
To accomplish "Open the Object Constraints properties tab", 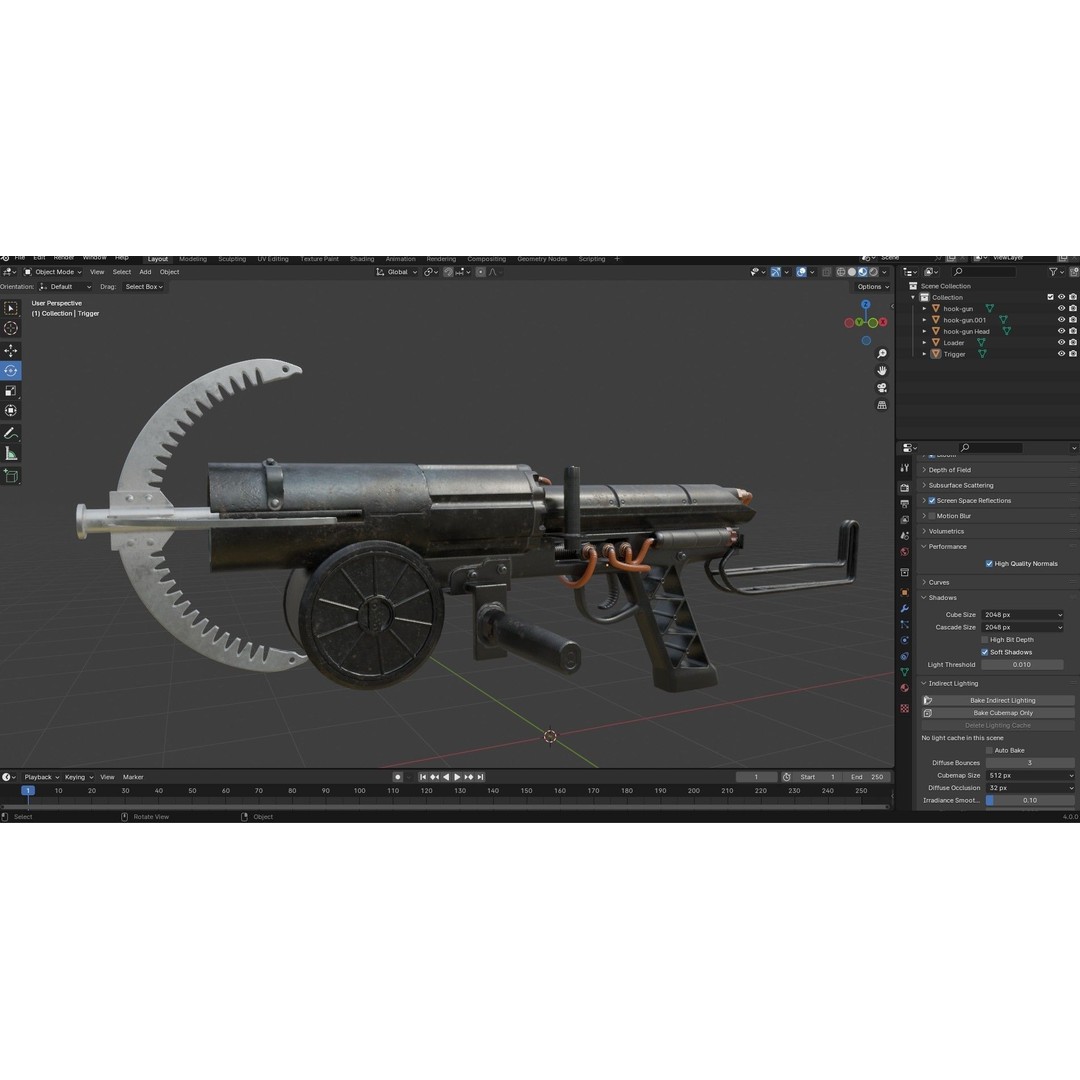I will 904,656.
